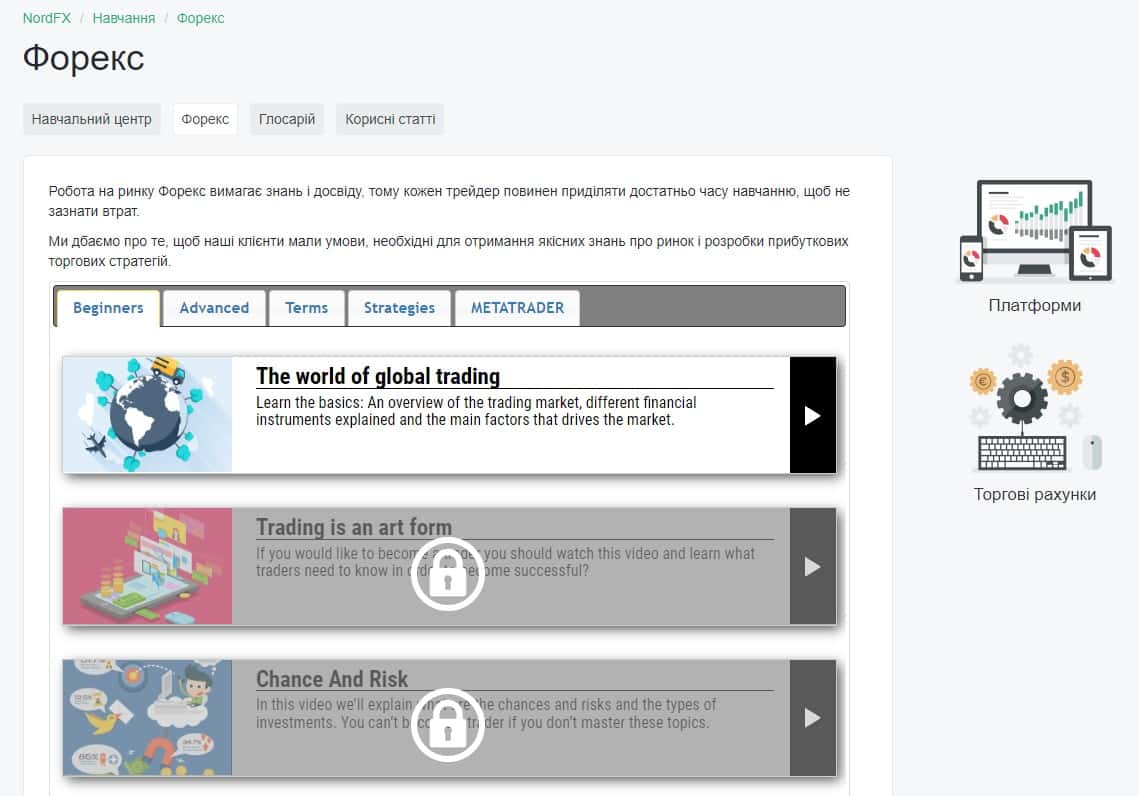This screenshot has height=796, width=1139.
Task: Open the Strategies tab
Action: (400, 308)
